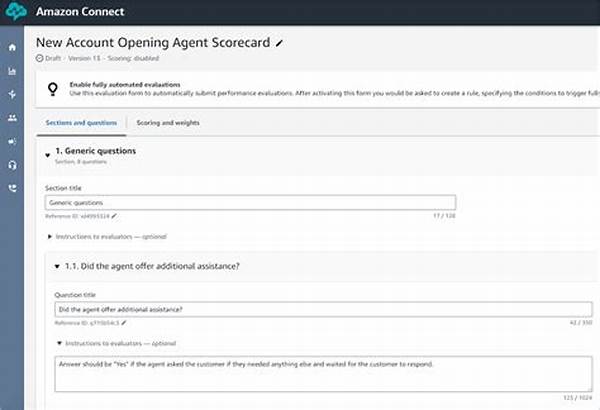Open the Users sidebar icon
Image resolution: width=600 pixels, height=410 pixels.
point(12,118)
